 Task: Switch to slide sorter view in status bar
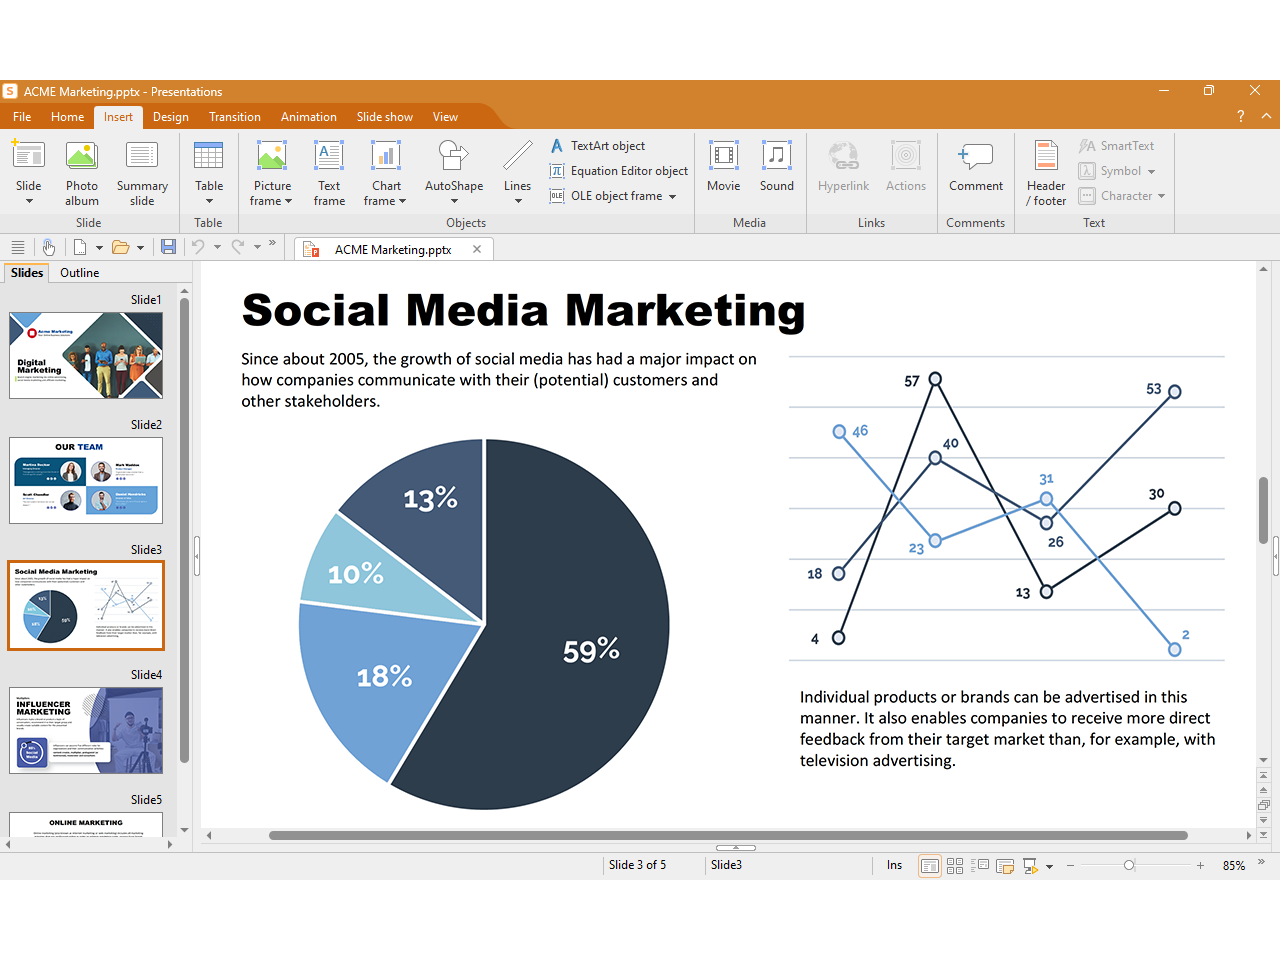point(955,866)
